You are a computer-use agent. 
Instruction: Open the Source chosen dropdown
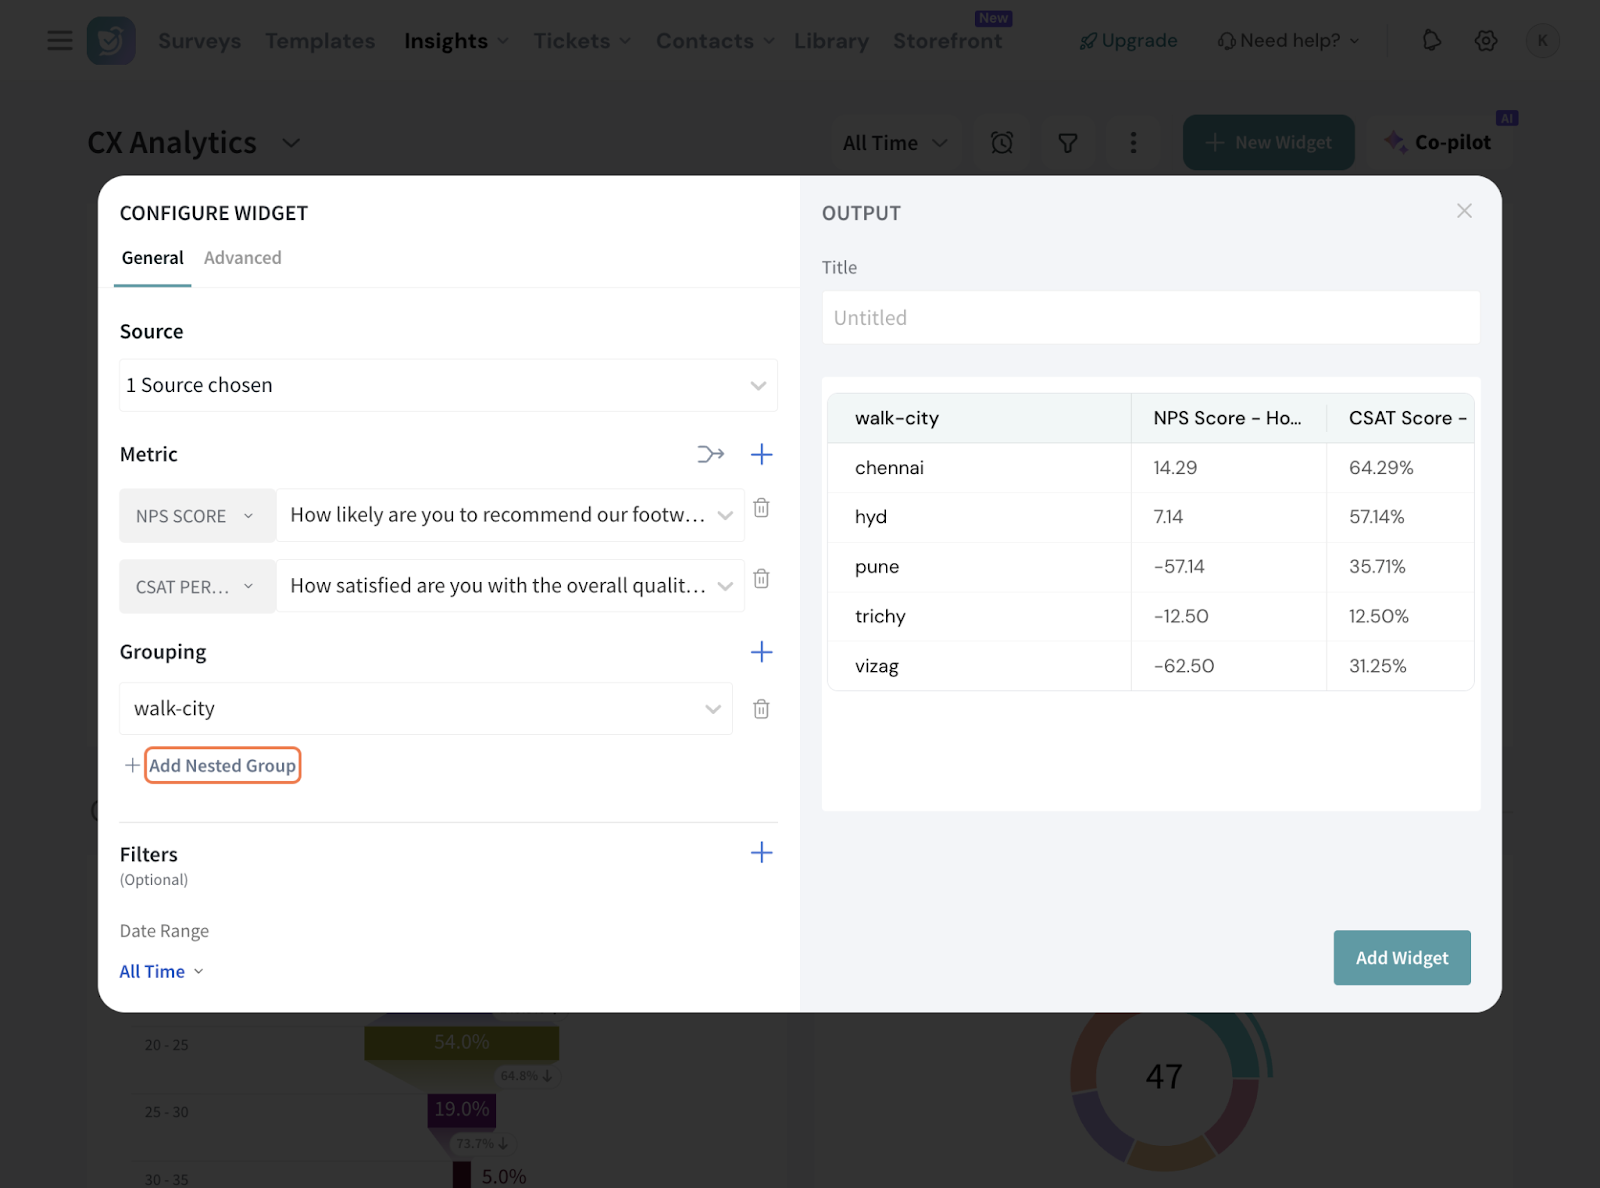pos(447,385)
